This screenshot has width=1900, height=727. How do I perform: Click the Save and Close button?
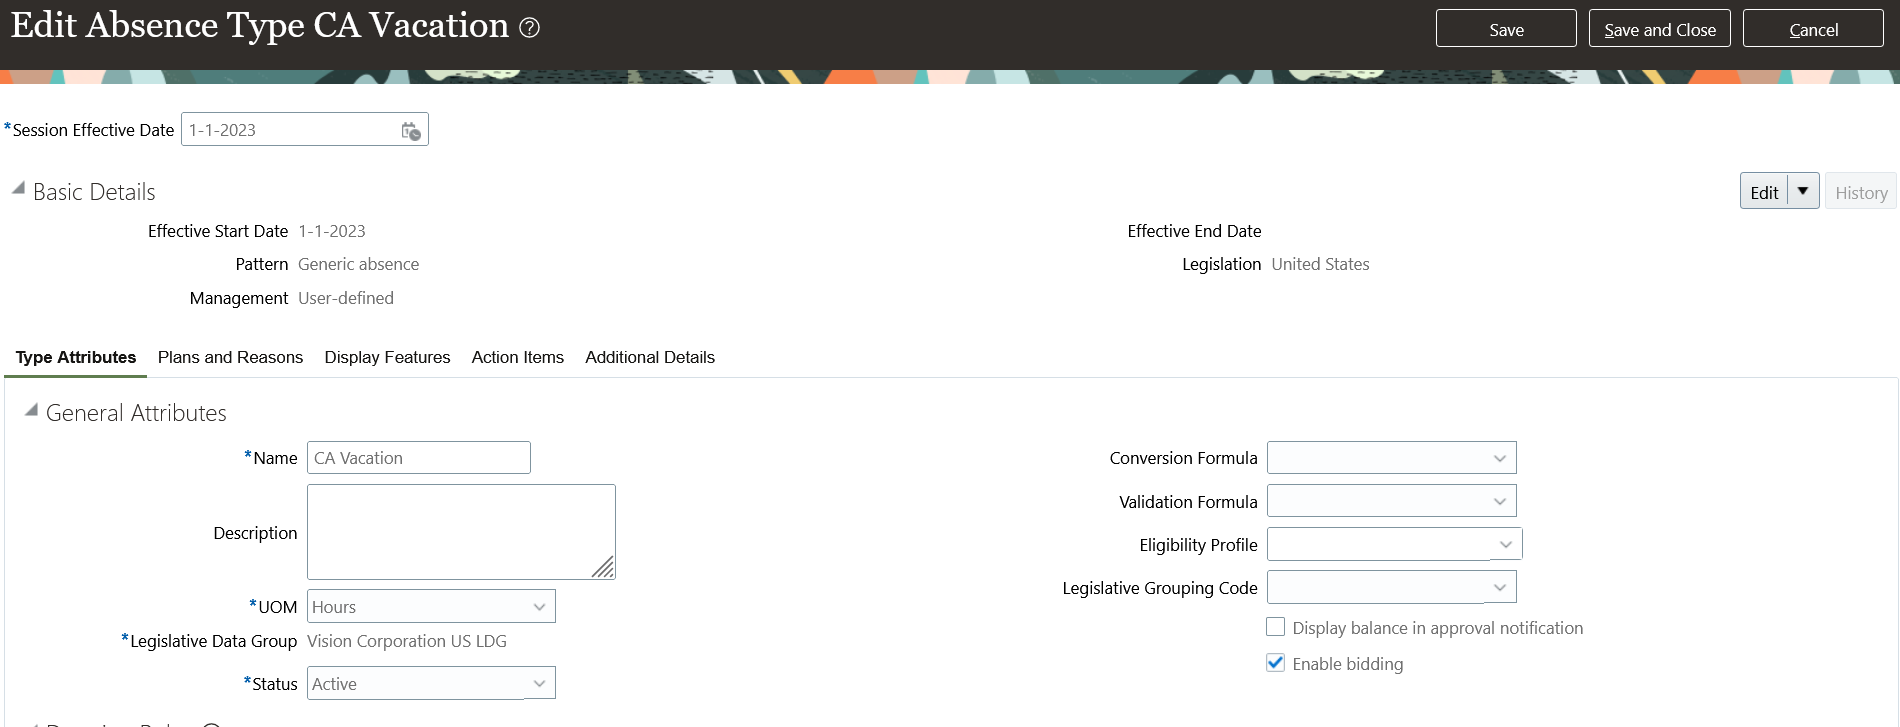click(x=1660, y=29)
